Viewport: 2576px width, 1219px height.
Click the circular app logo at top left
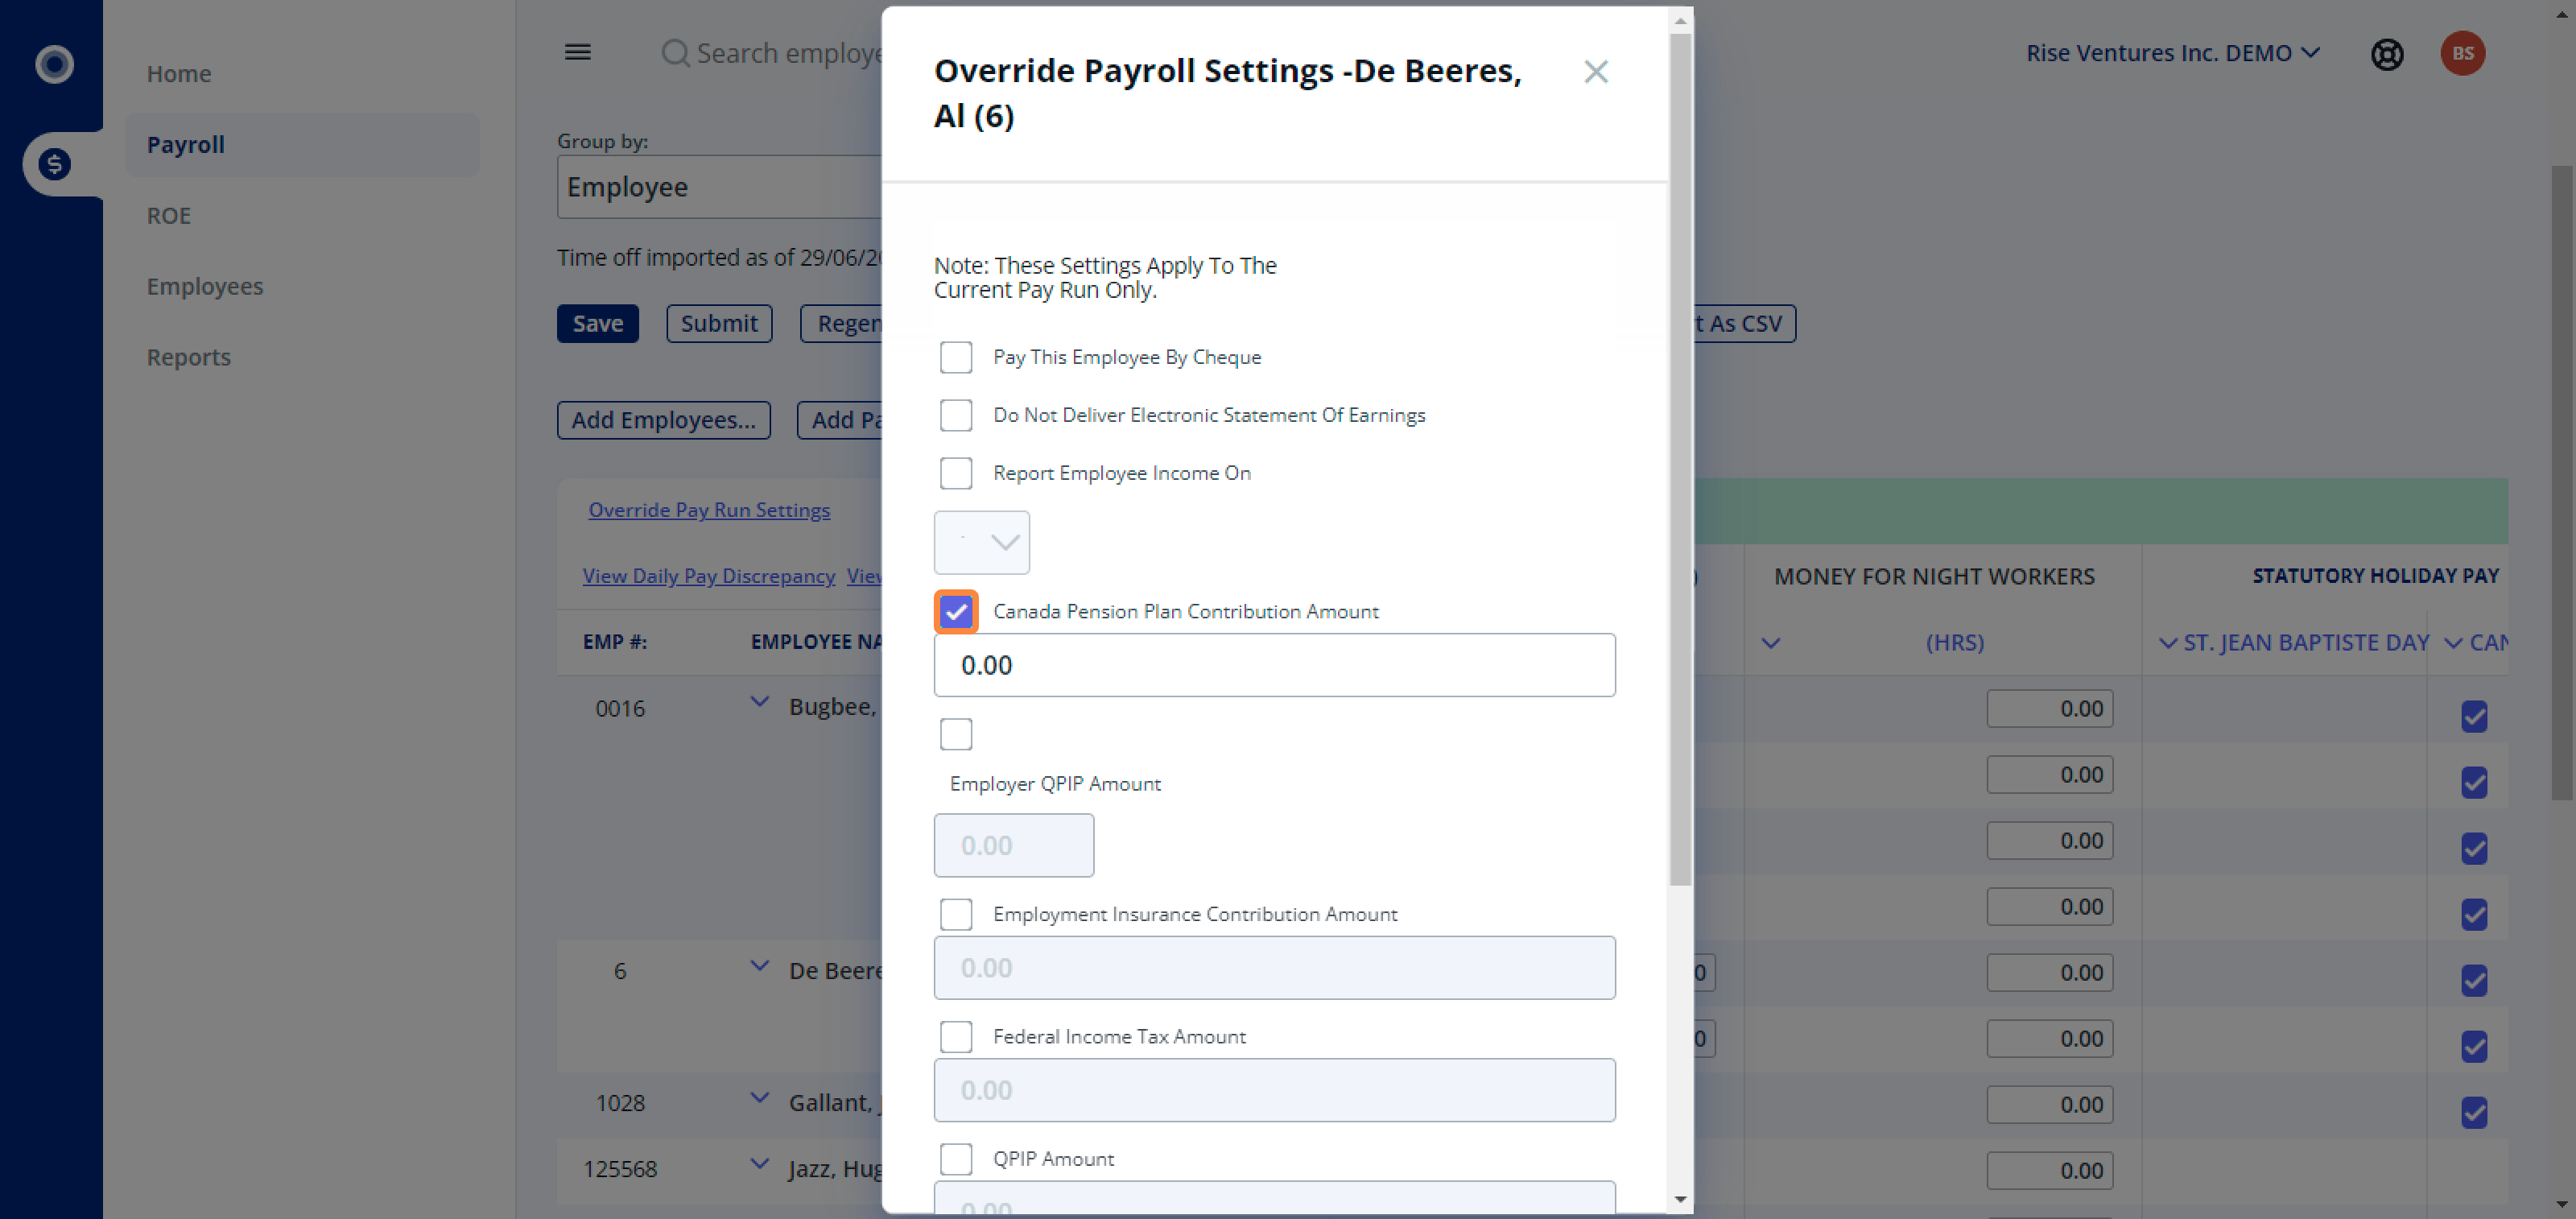point(53,64)
